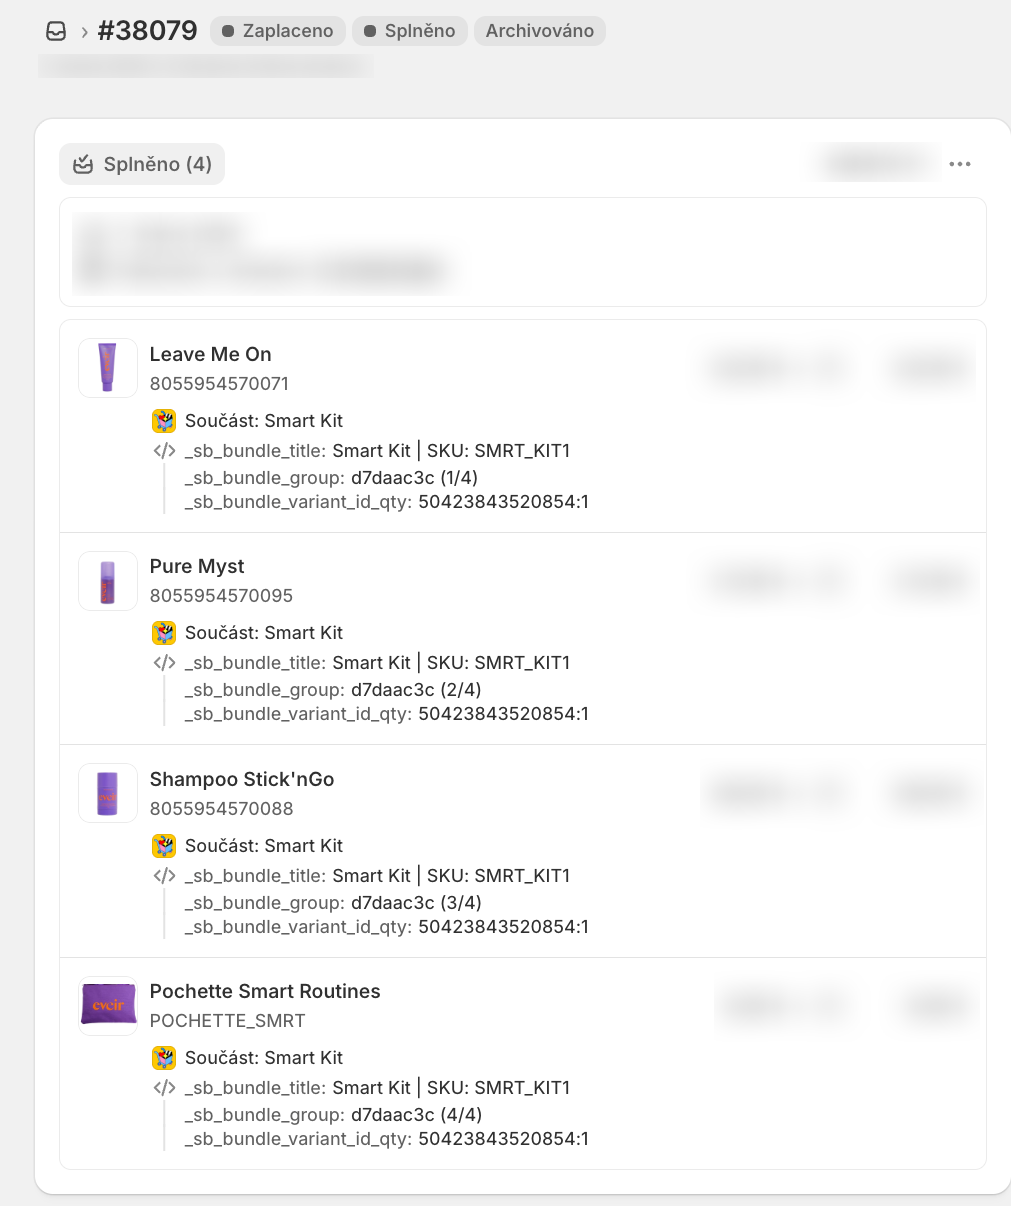The image size is (1011, 1206).
Task: Click code properties icon under Pochette Smart Routines
Action: [164, 1088]
